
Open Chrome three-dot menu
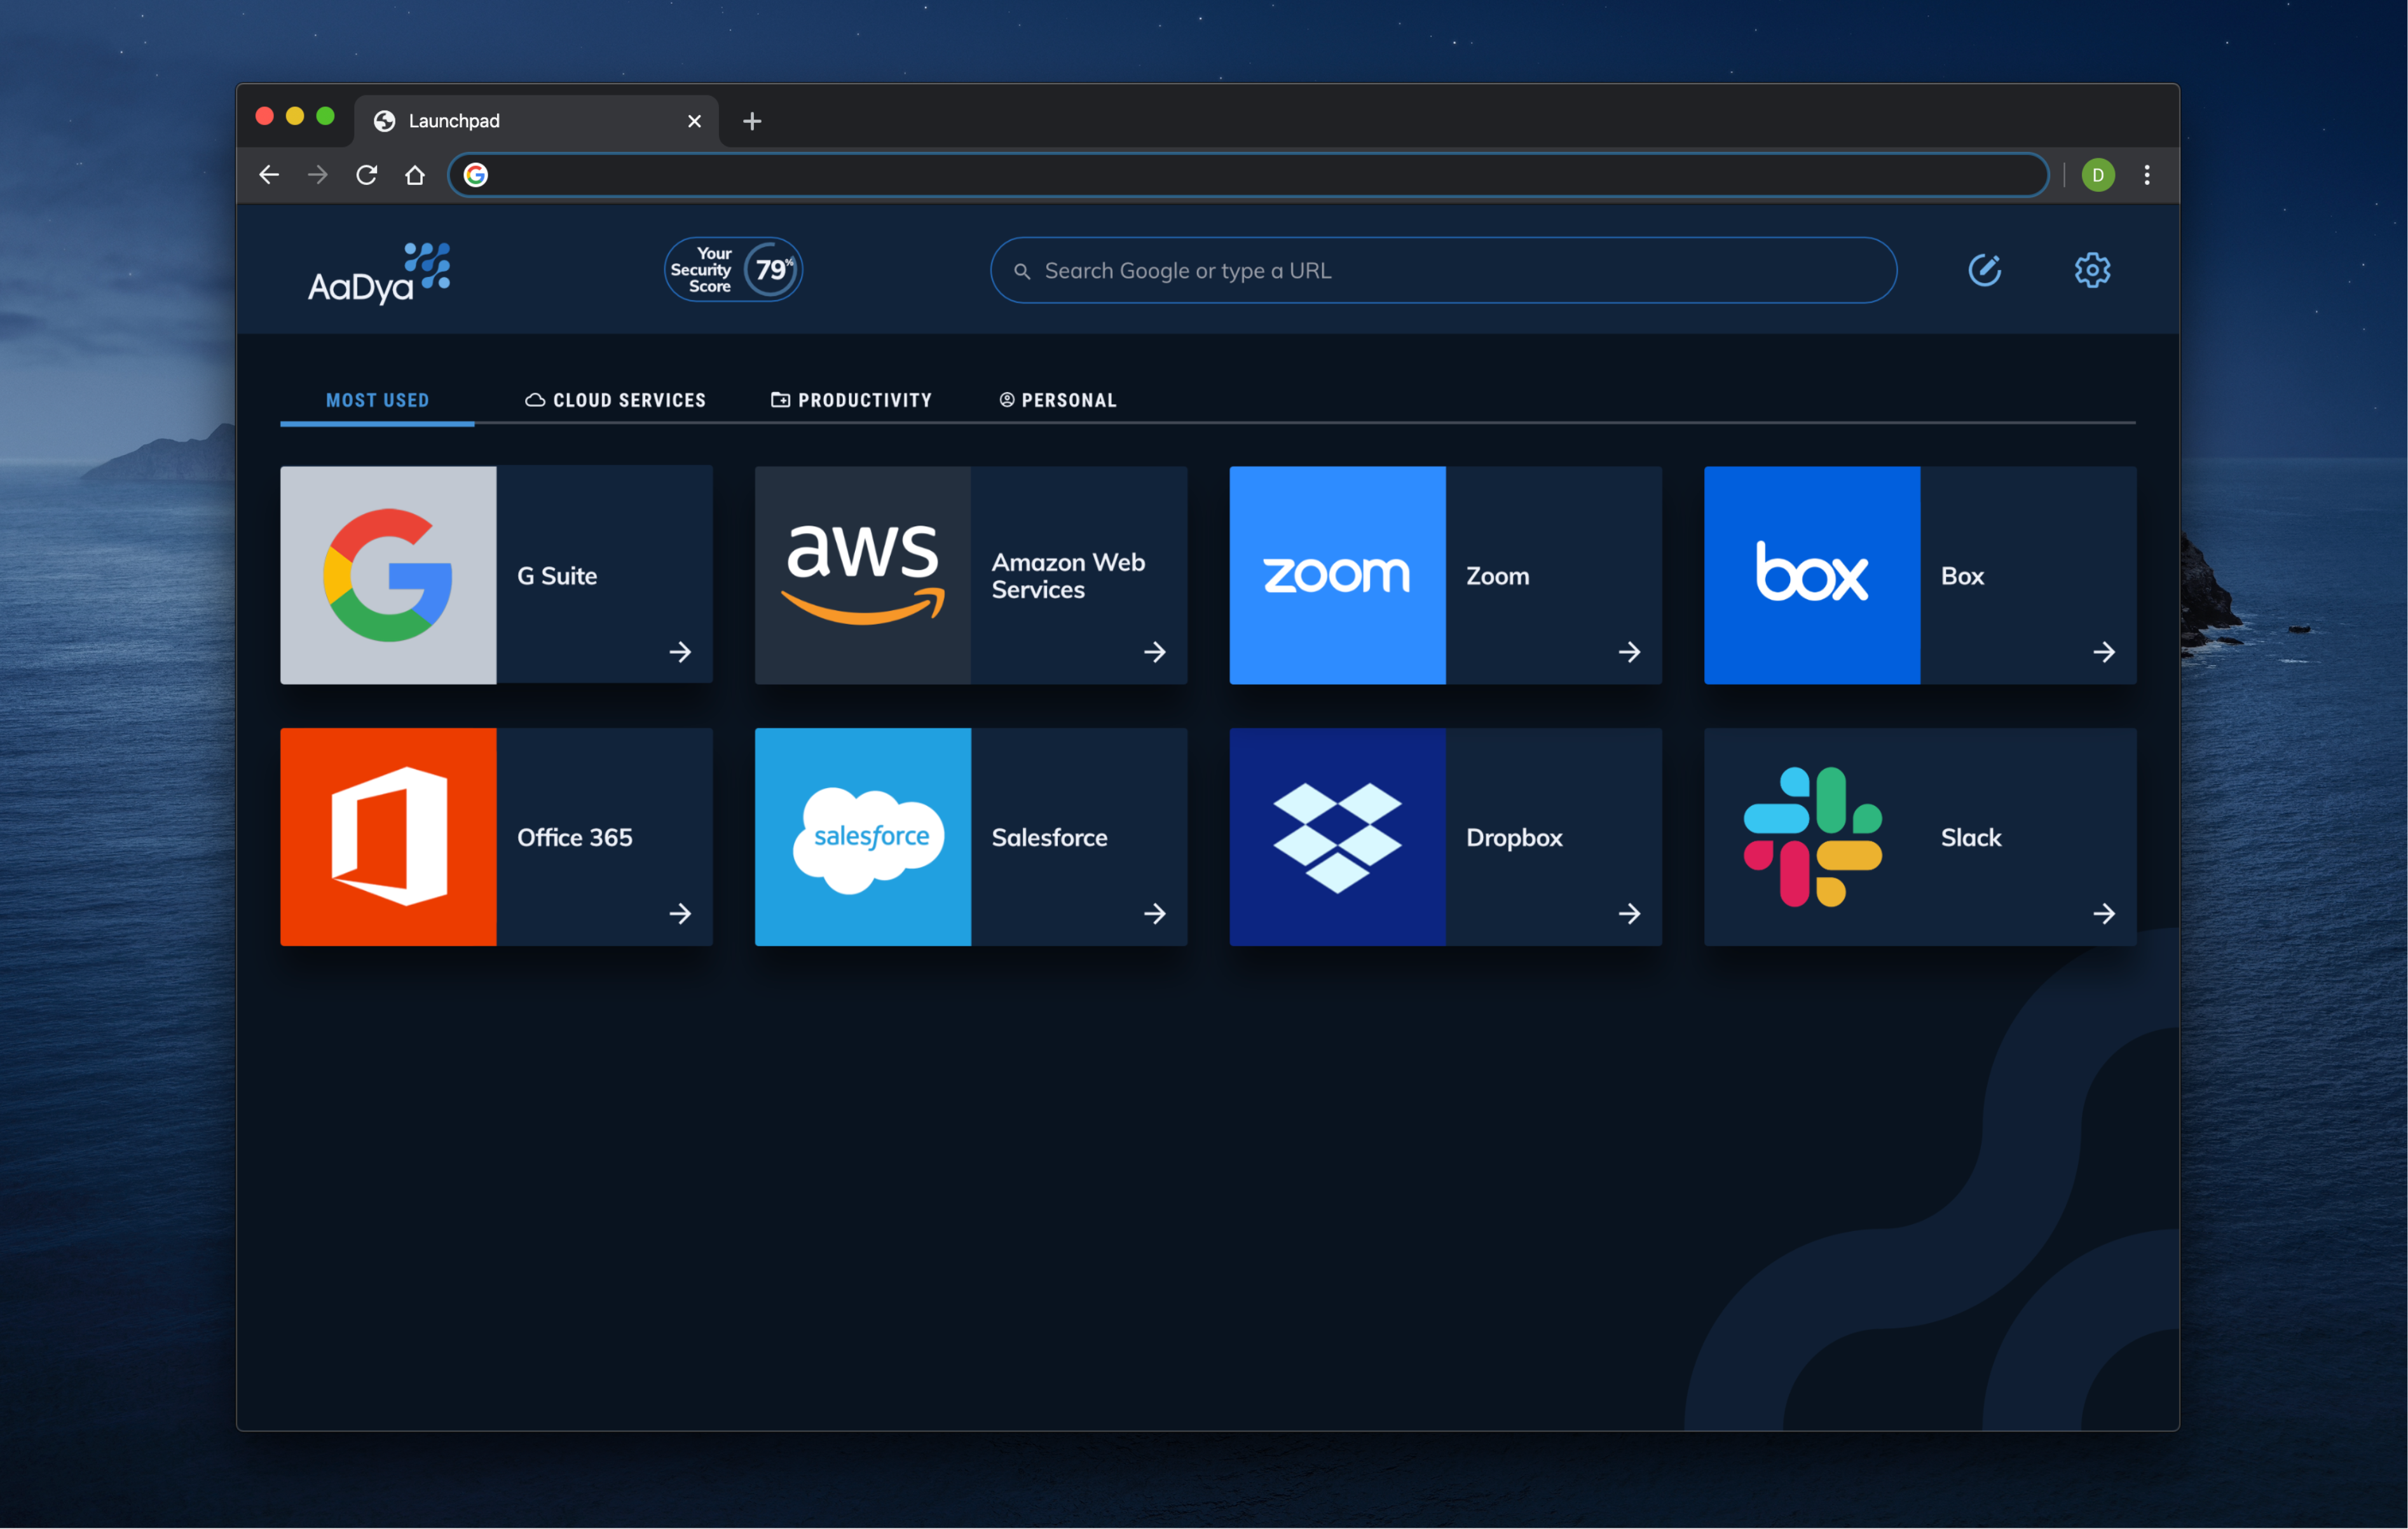[x=2146, y=175]
